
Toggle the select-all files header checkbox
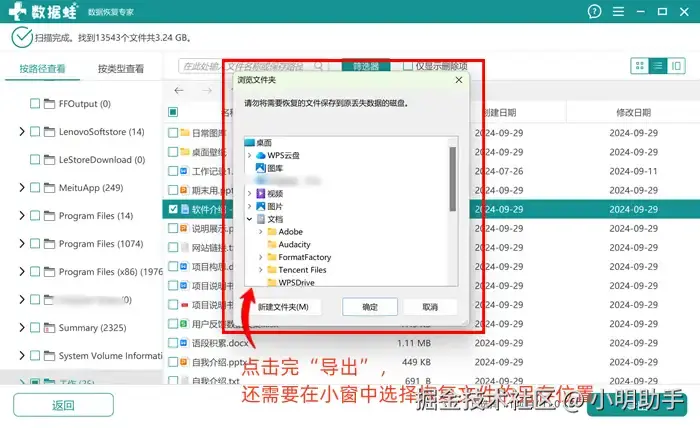[173, 112]
